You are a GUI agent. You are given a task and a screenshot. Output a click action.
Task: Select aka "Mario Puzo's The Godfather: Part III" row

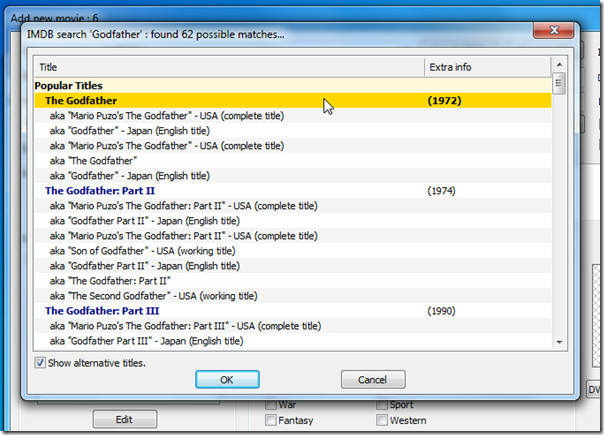coord(293,326)
